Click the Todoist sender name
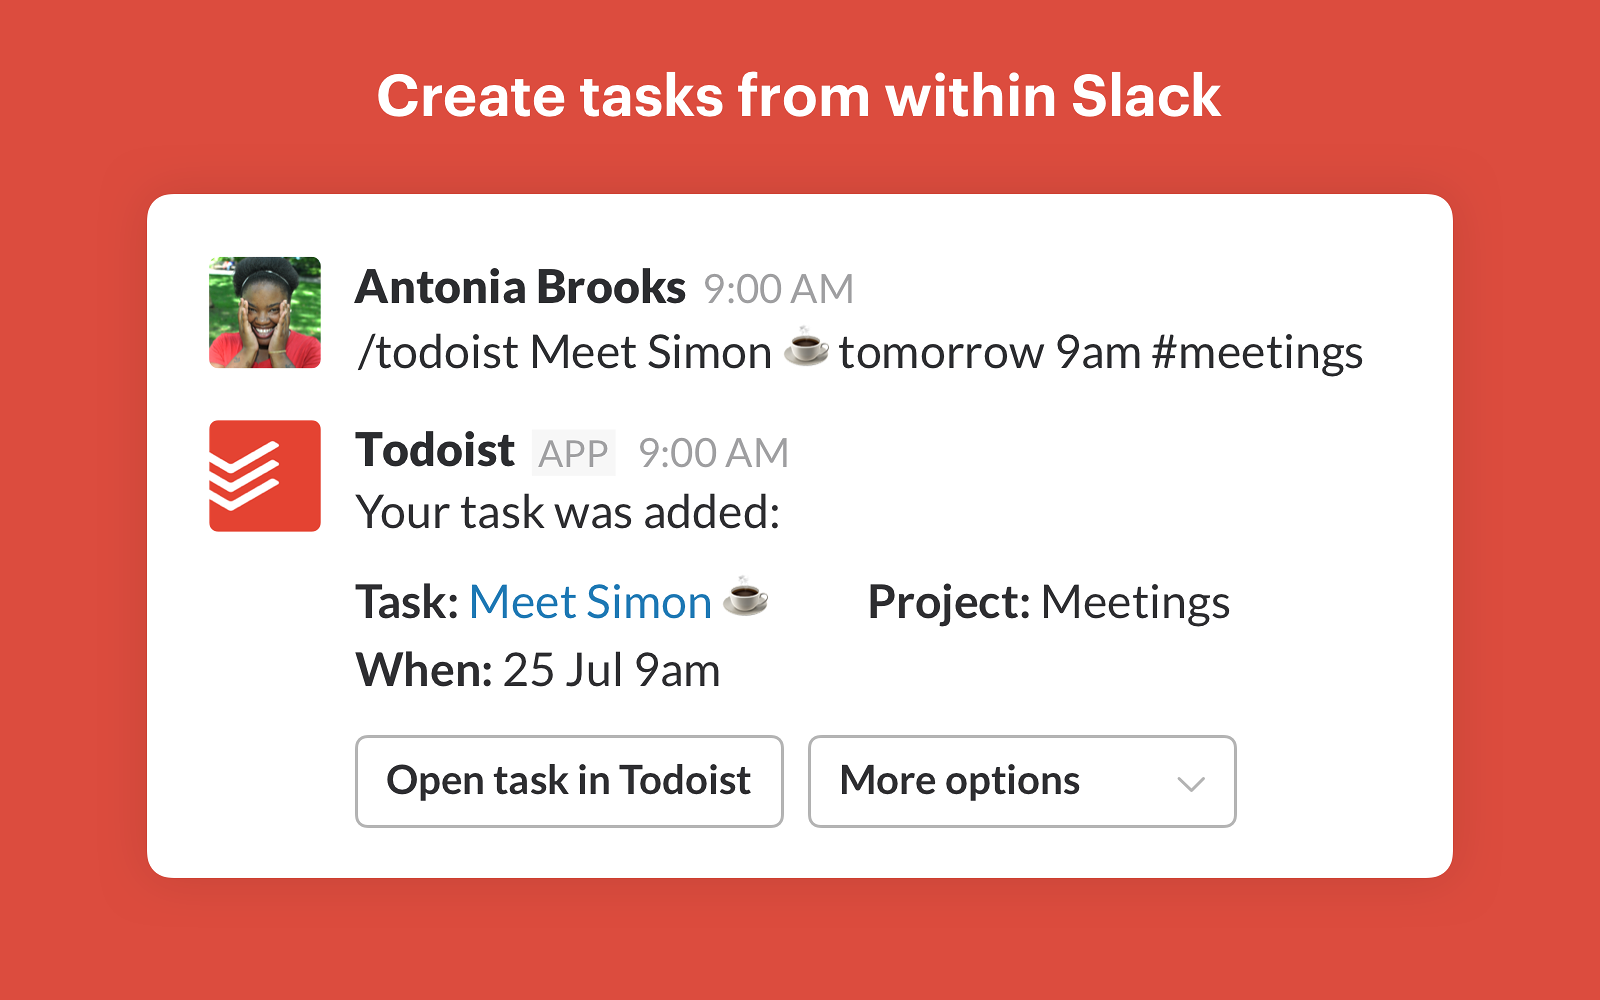This screenshot has height=1000, width=1600. tap(435, 451)
